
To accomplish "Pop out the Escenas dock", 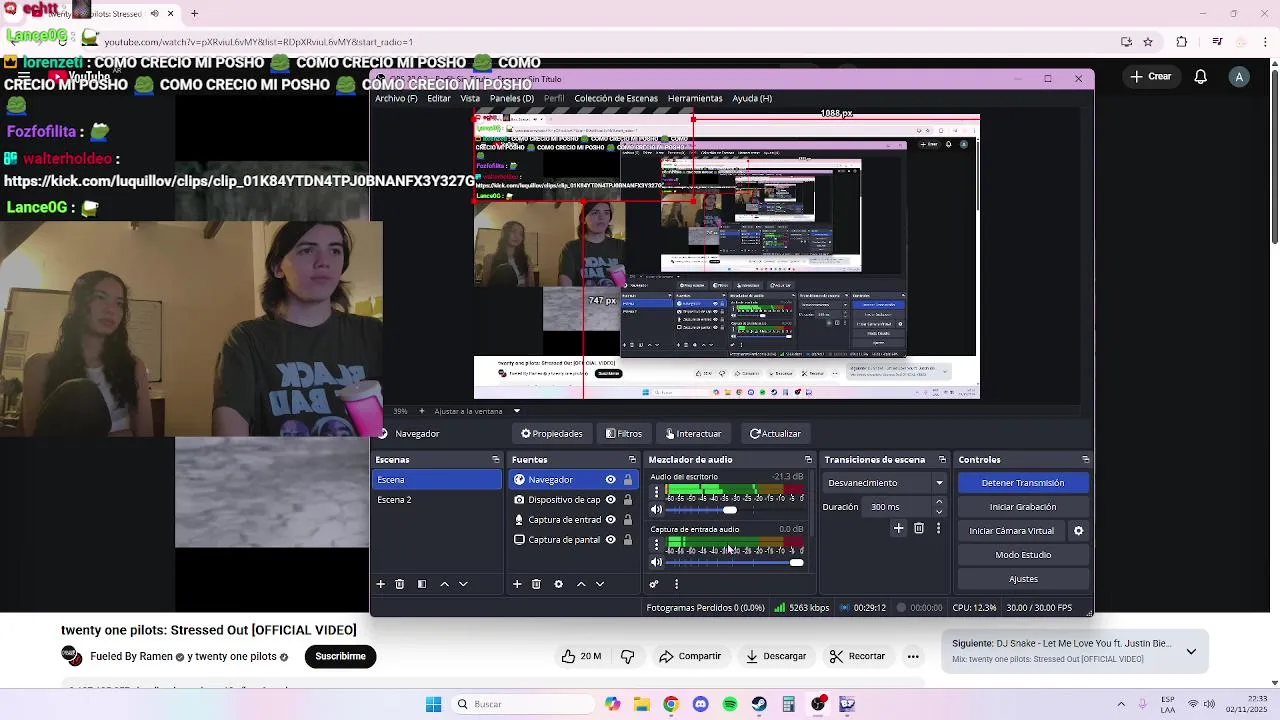I will (x=495, y=460).
